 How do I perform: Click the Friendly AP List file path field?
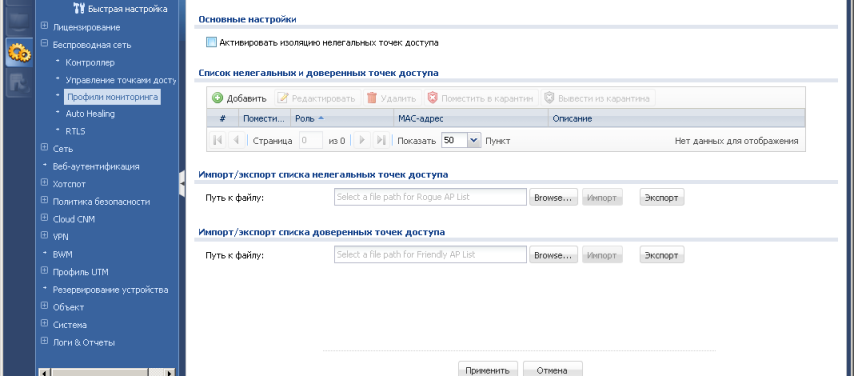click(430, 254)
